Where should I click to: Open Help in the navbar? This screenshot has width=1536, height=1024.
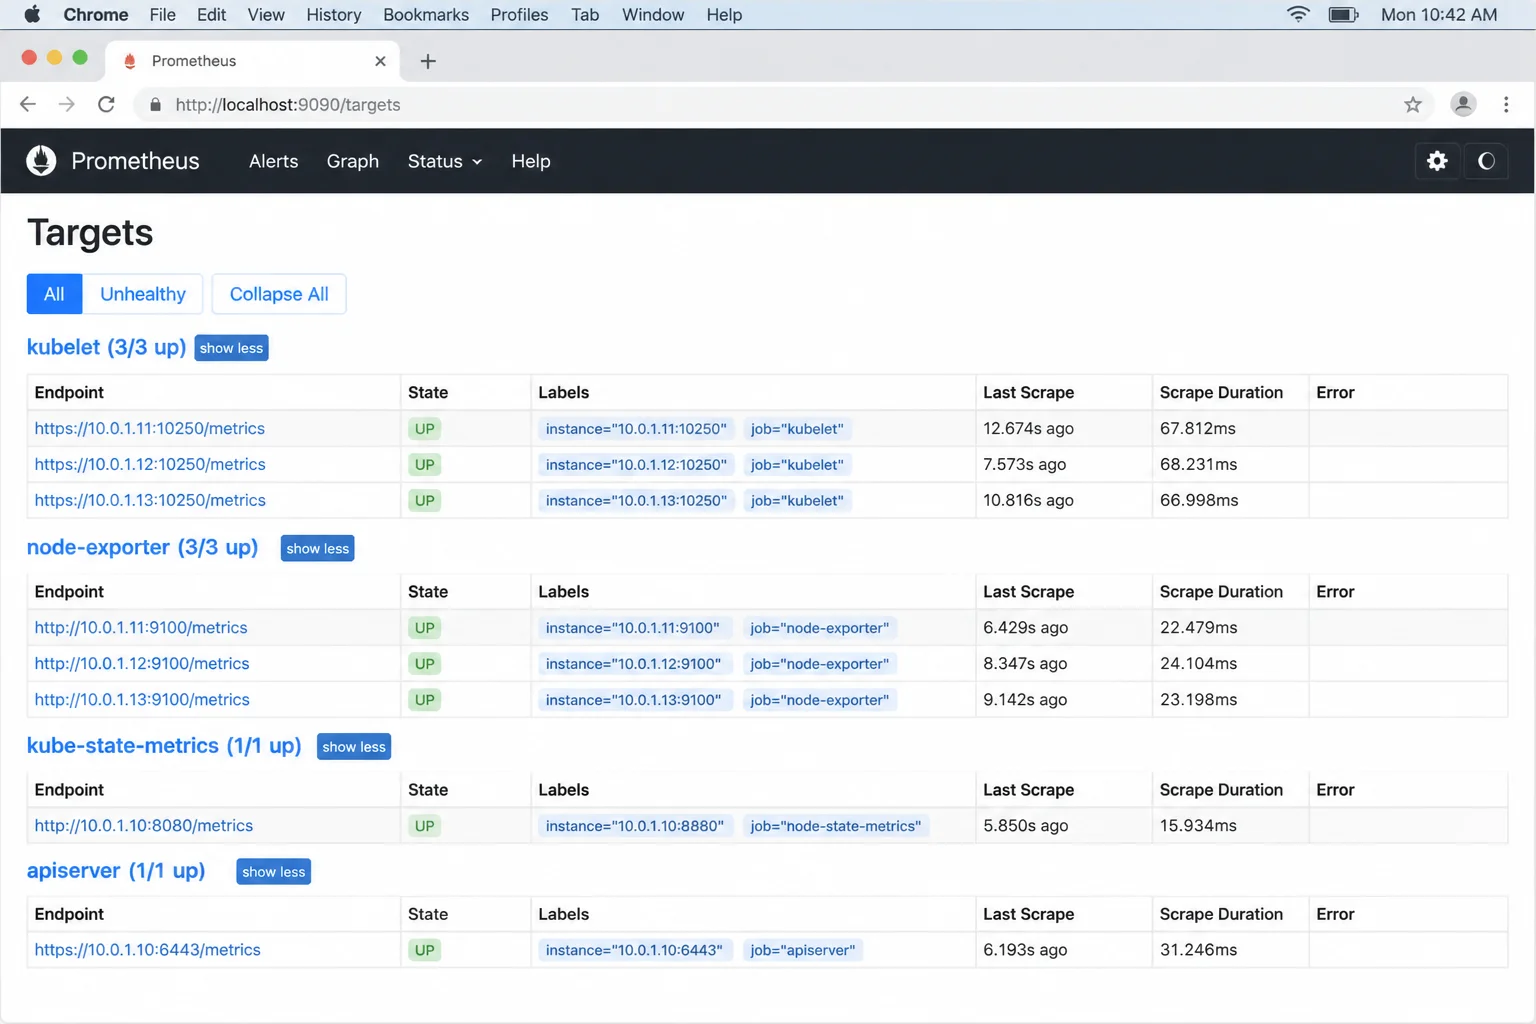click(531, 161)
